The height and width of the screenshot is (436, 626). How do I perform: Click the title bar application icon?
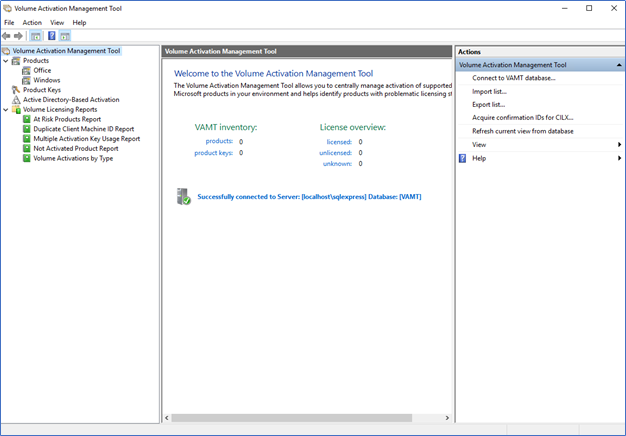tap(7, 8)
